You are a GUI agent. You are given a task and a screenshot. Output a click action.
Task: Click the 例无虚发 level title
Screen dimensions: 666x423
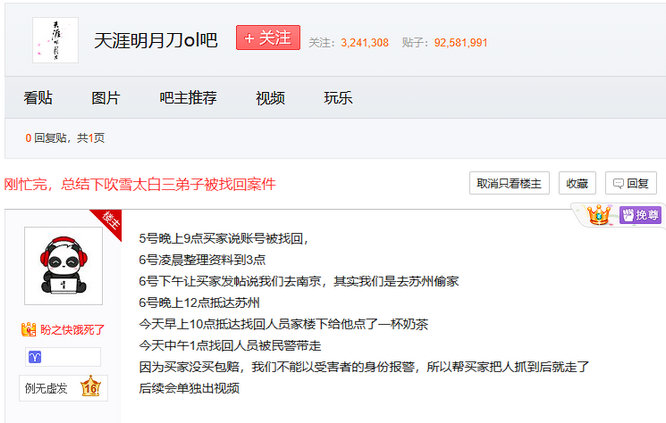[46, 386]
